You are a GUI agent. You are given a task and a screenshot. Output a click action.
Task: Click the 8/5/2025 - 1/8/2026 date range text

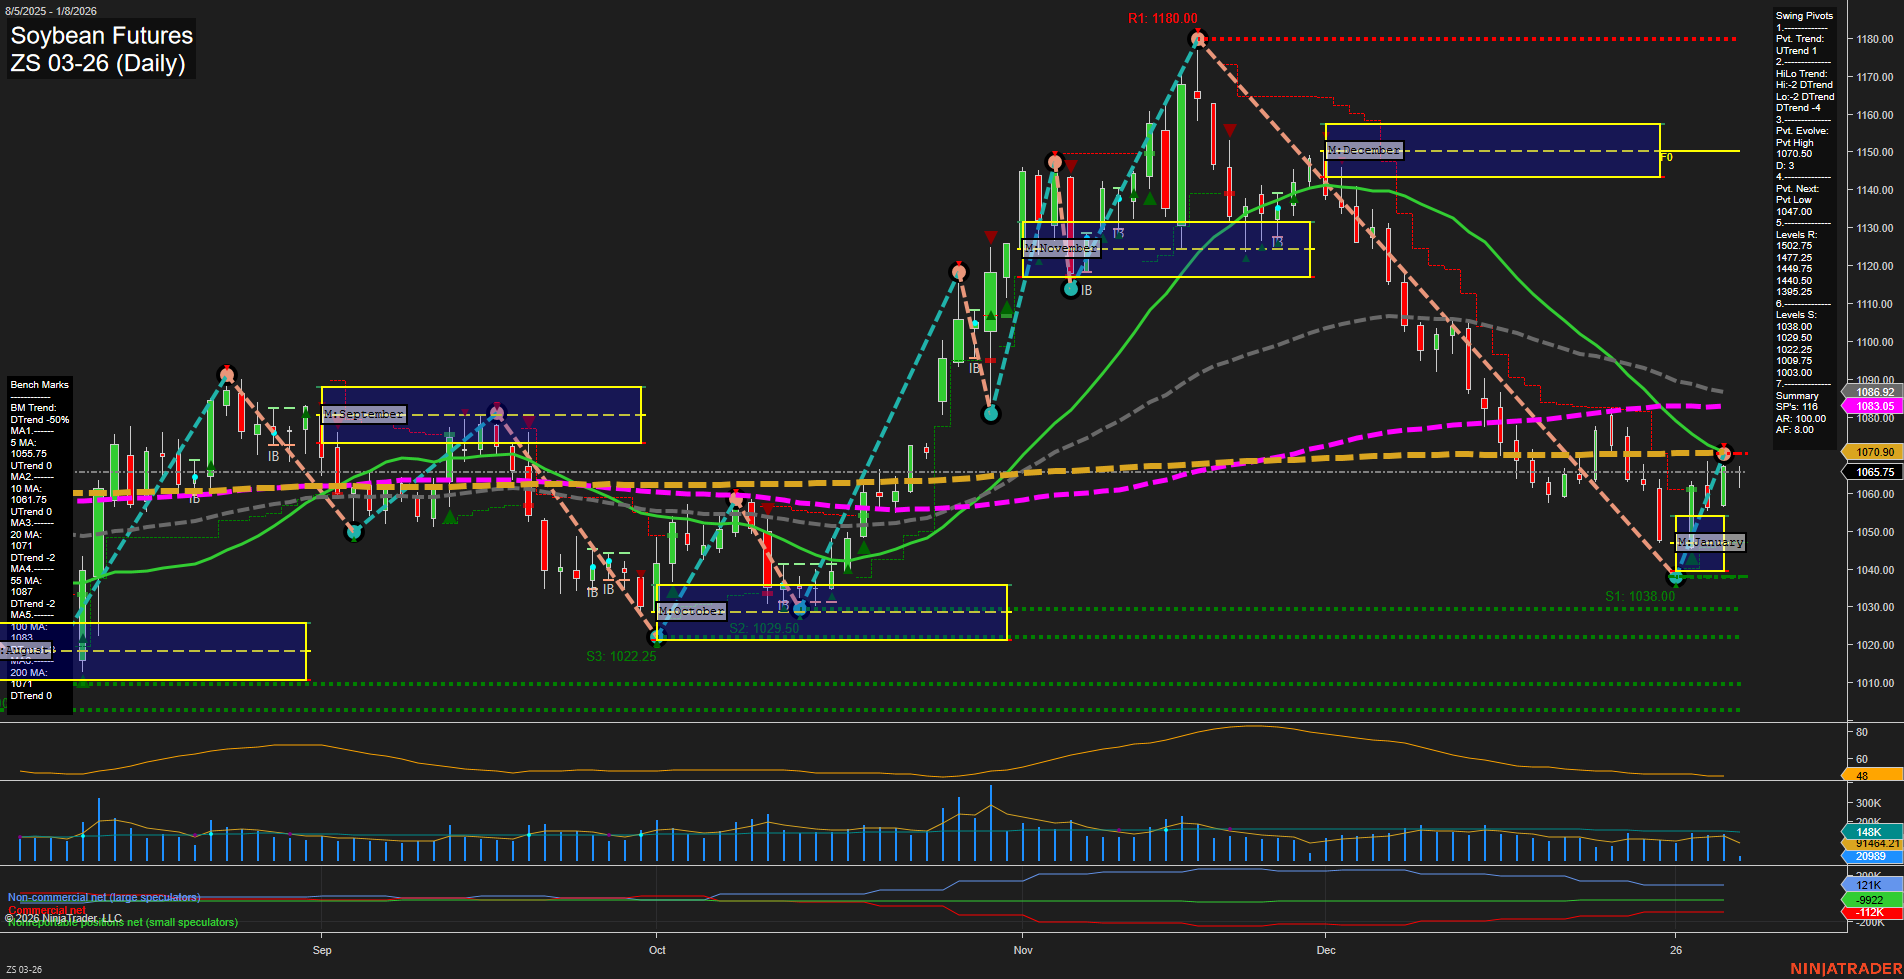click(52, 8)
